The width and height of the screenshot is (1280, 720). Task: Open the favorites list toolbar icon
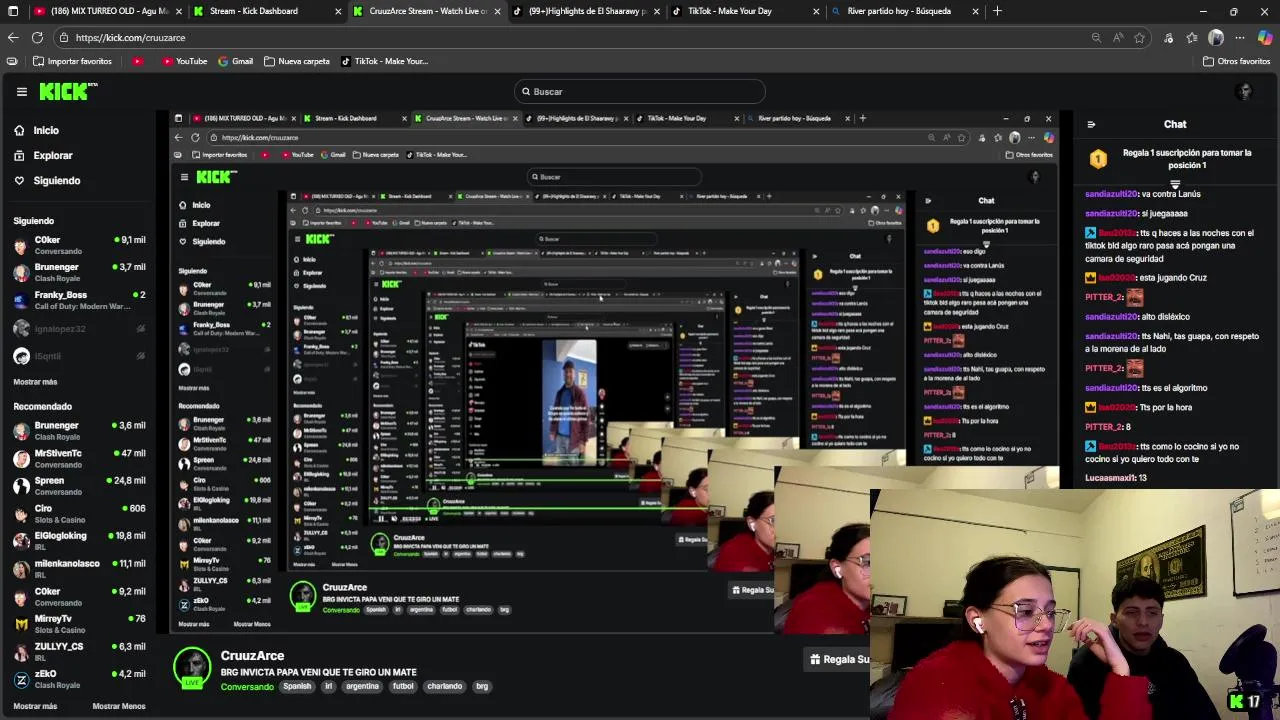1192,38
